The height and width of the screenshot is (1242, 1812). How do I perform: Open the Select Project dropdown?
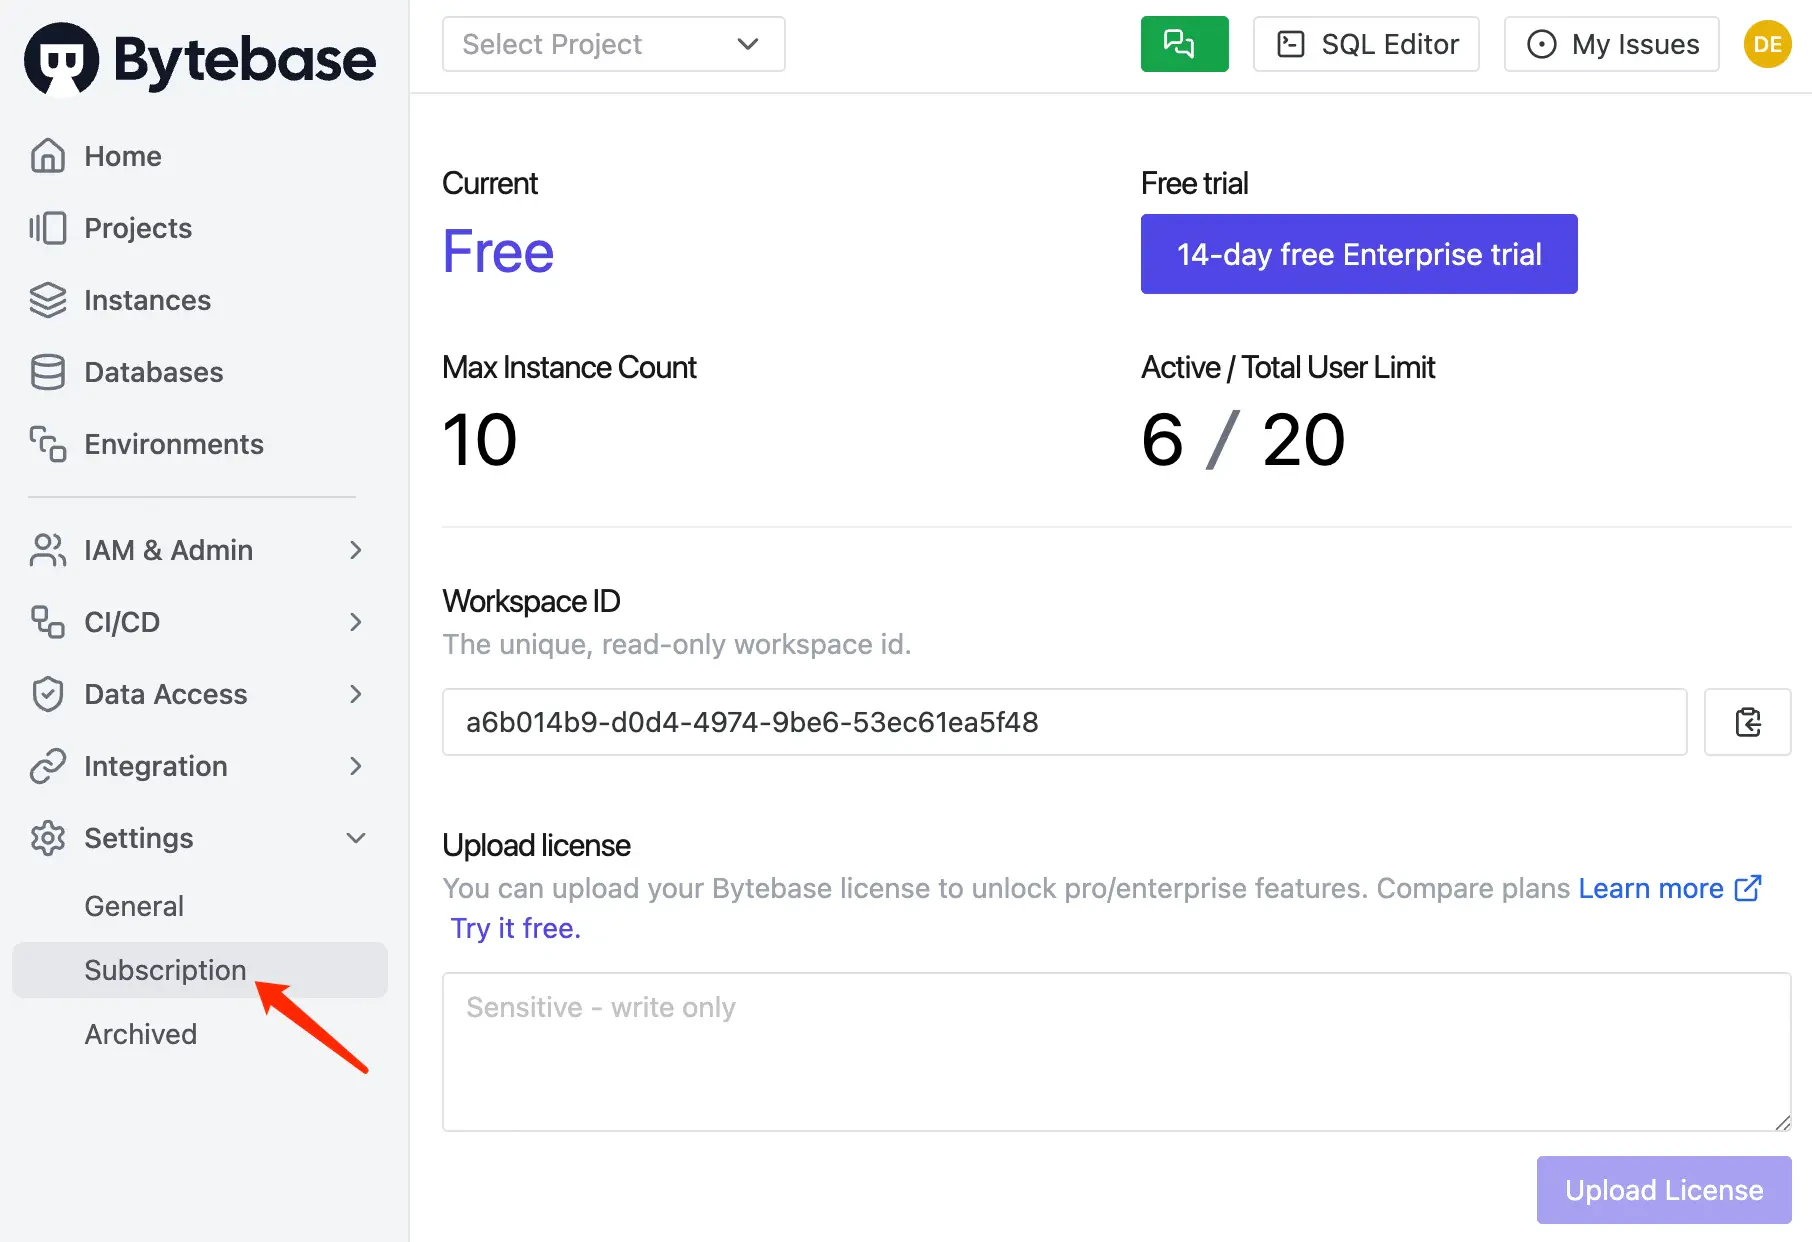click(613, 44)
